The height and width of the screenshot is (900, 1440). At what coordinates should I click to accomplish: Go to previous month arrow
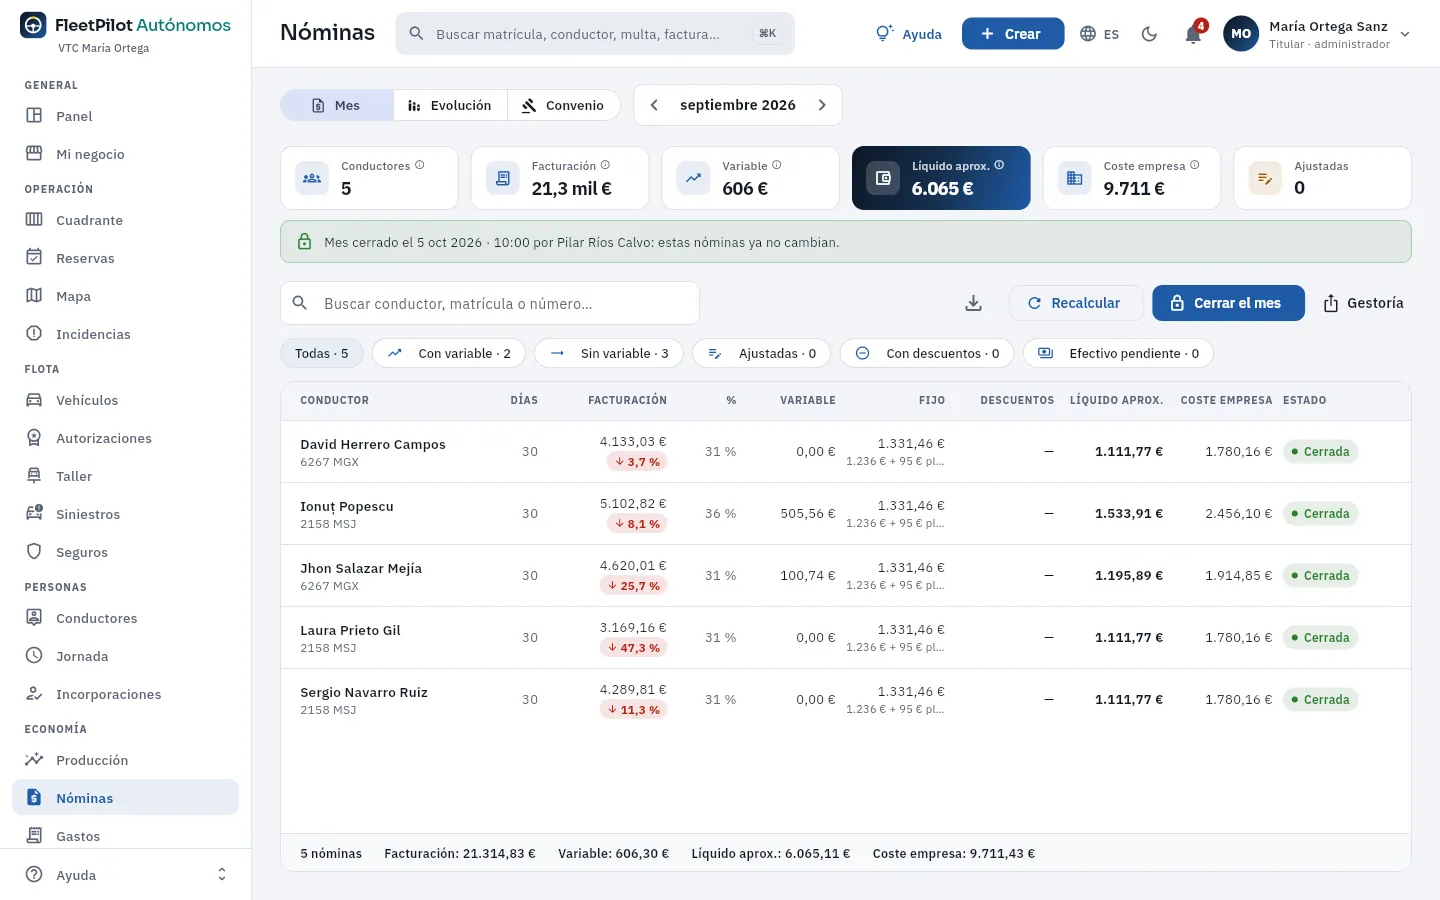pos(654,105)
